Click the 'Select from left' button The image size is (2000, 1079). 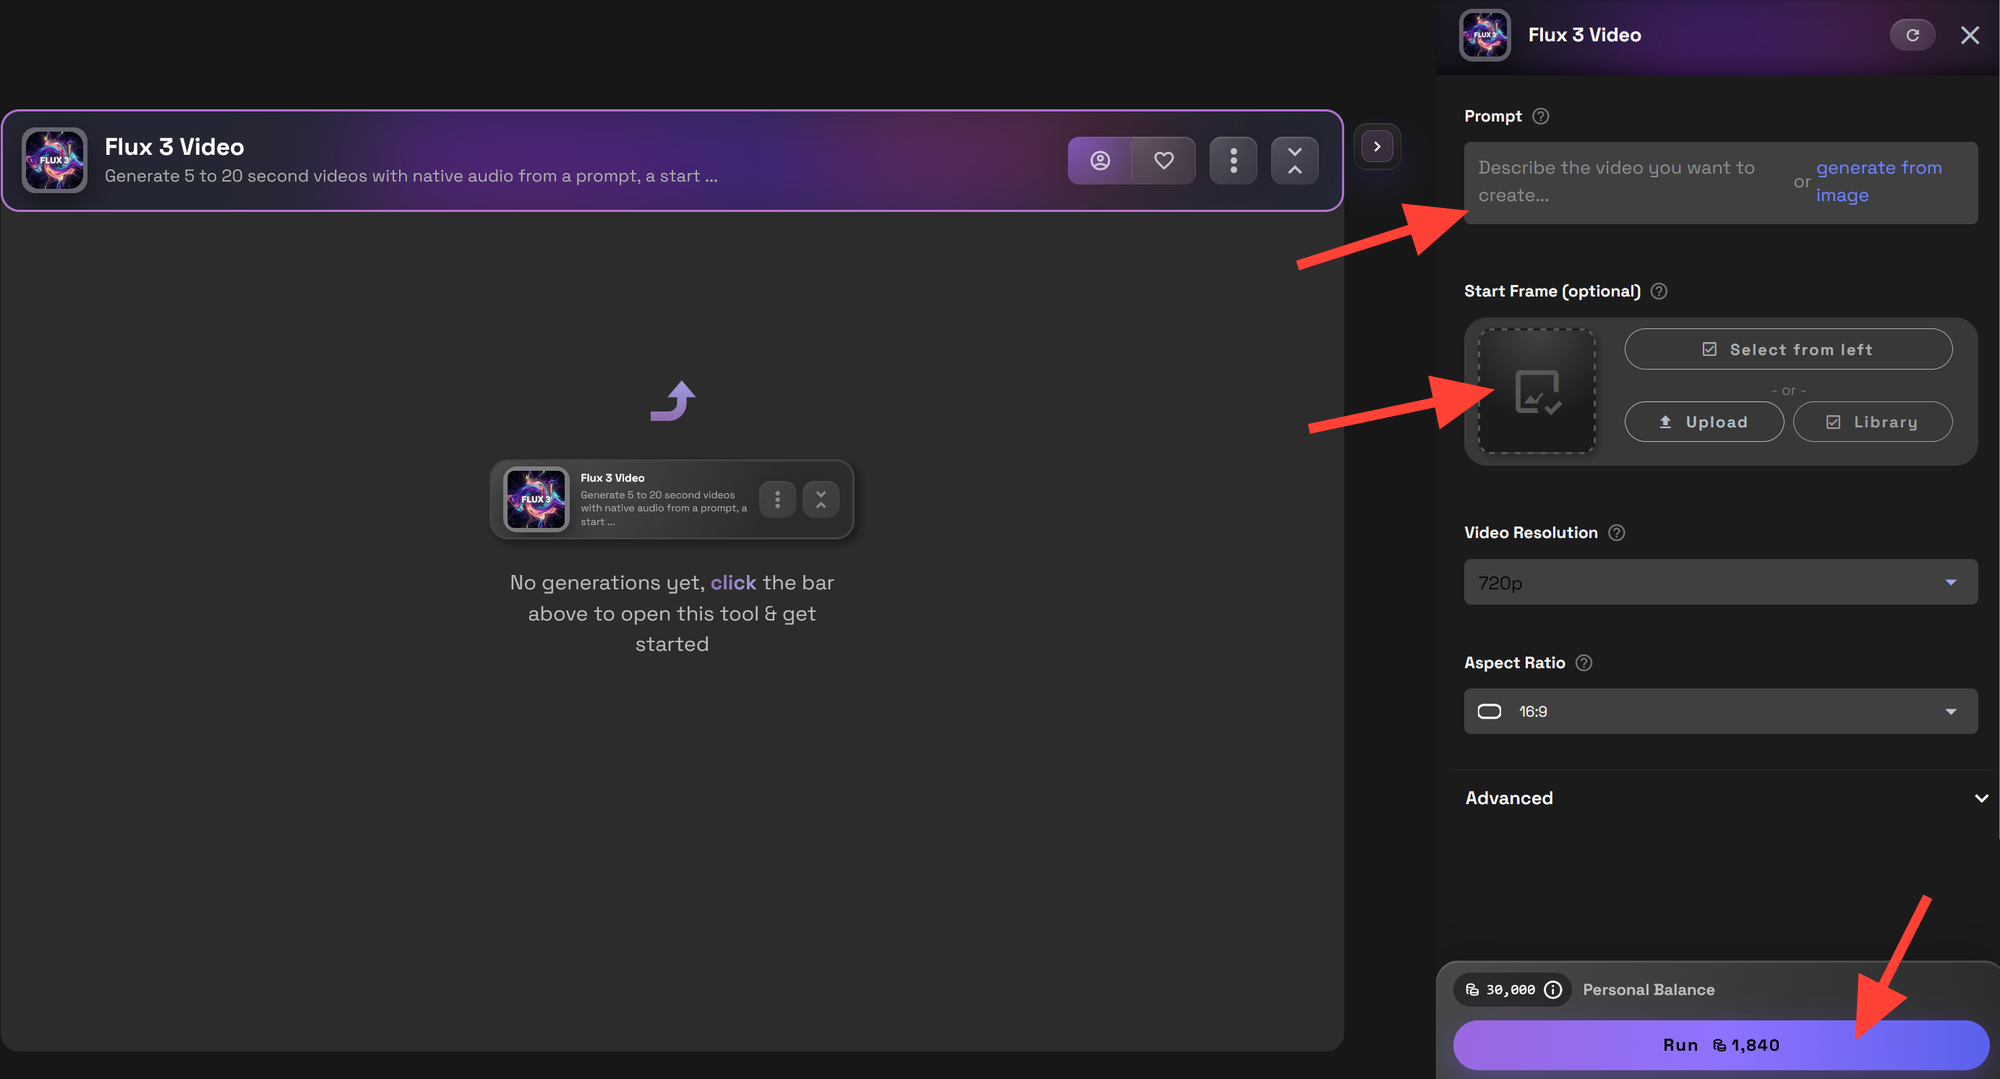pyautogui.click(x=1788, y=349)
